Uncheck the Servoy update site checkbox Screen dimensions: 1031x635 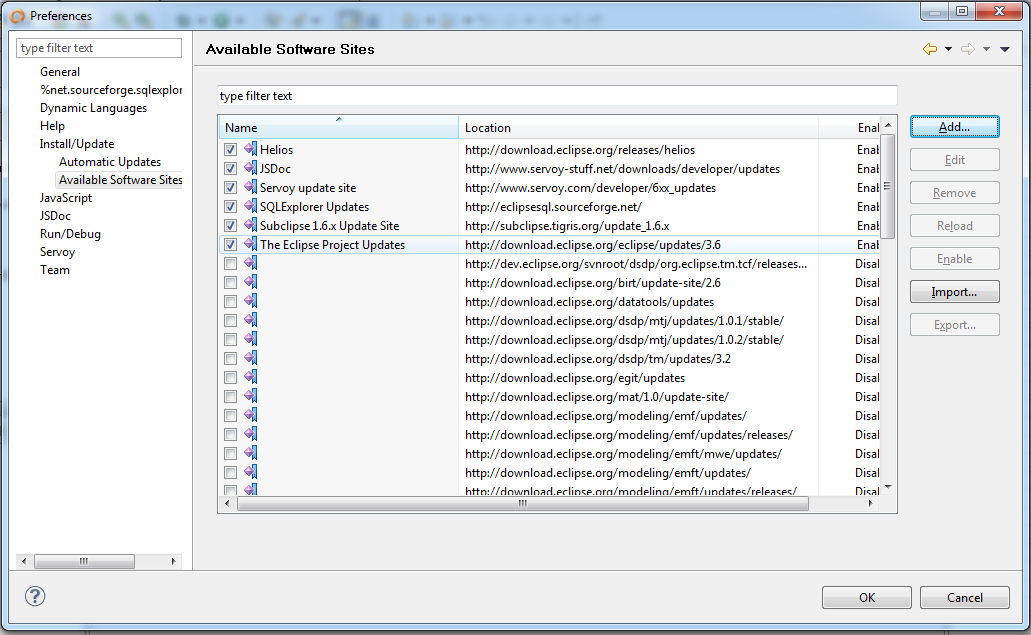point(230,188)
